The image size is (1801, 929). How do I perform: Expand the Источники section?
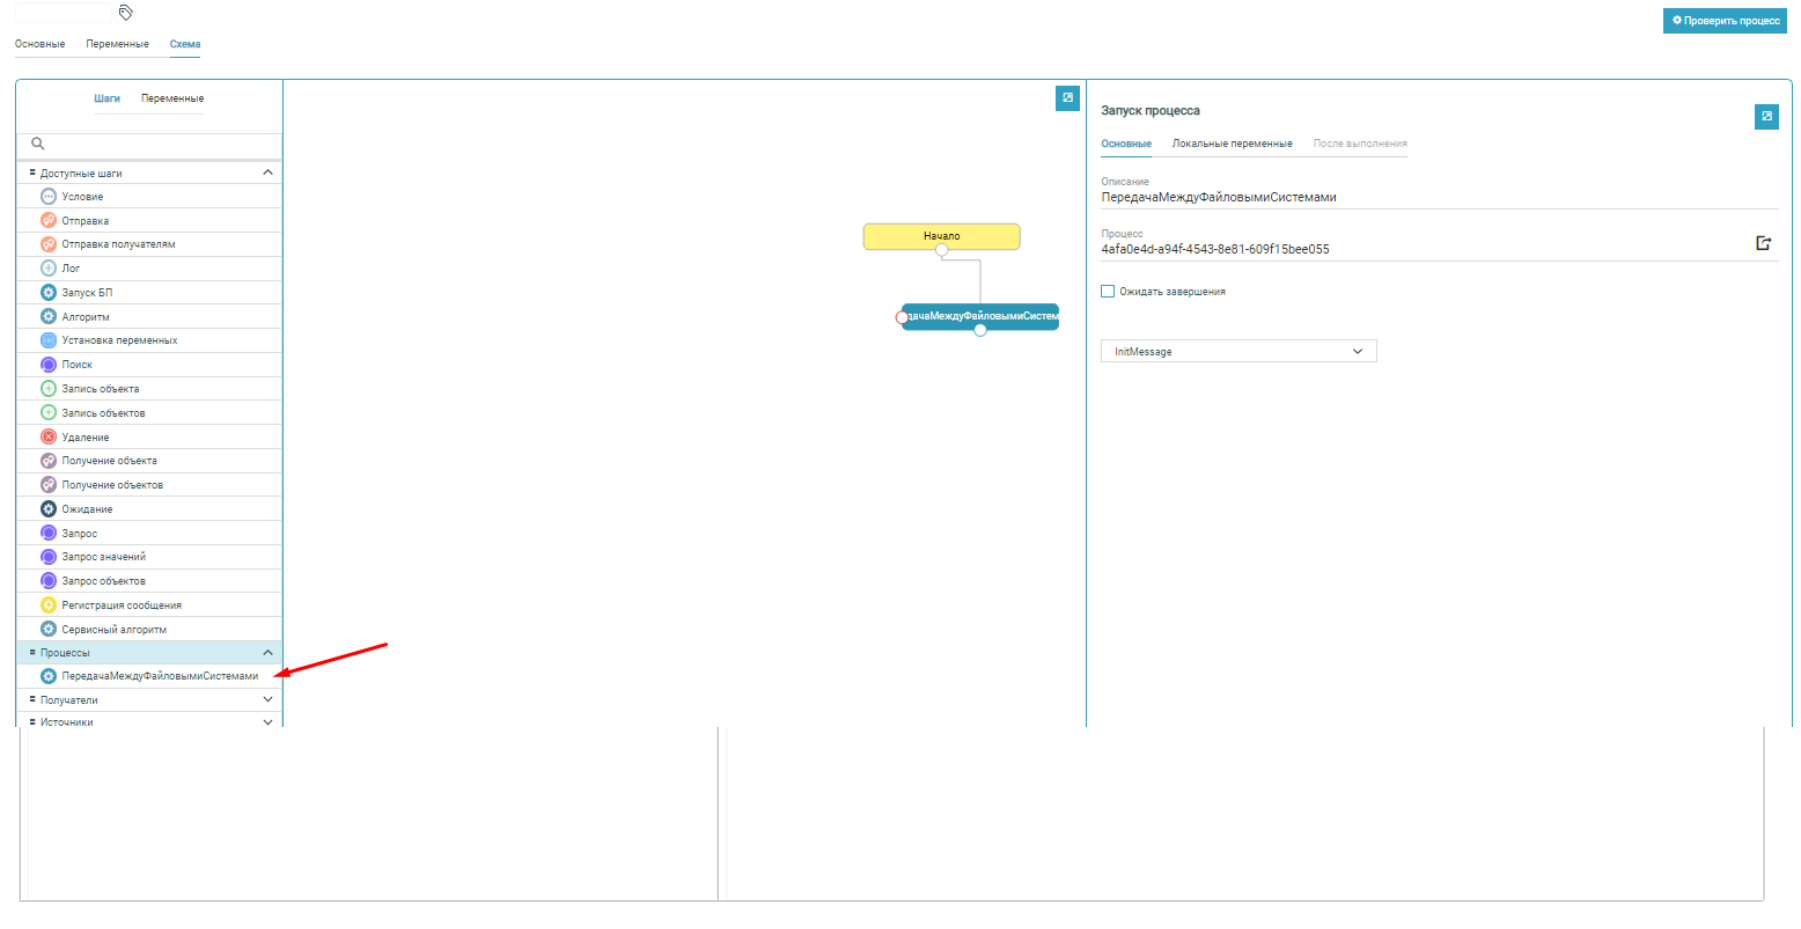tap(267, 721)
